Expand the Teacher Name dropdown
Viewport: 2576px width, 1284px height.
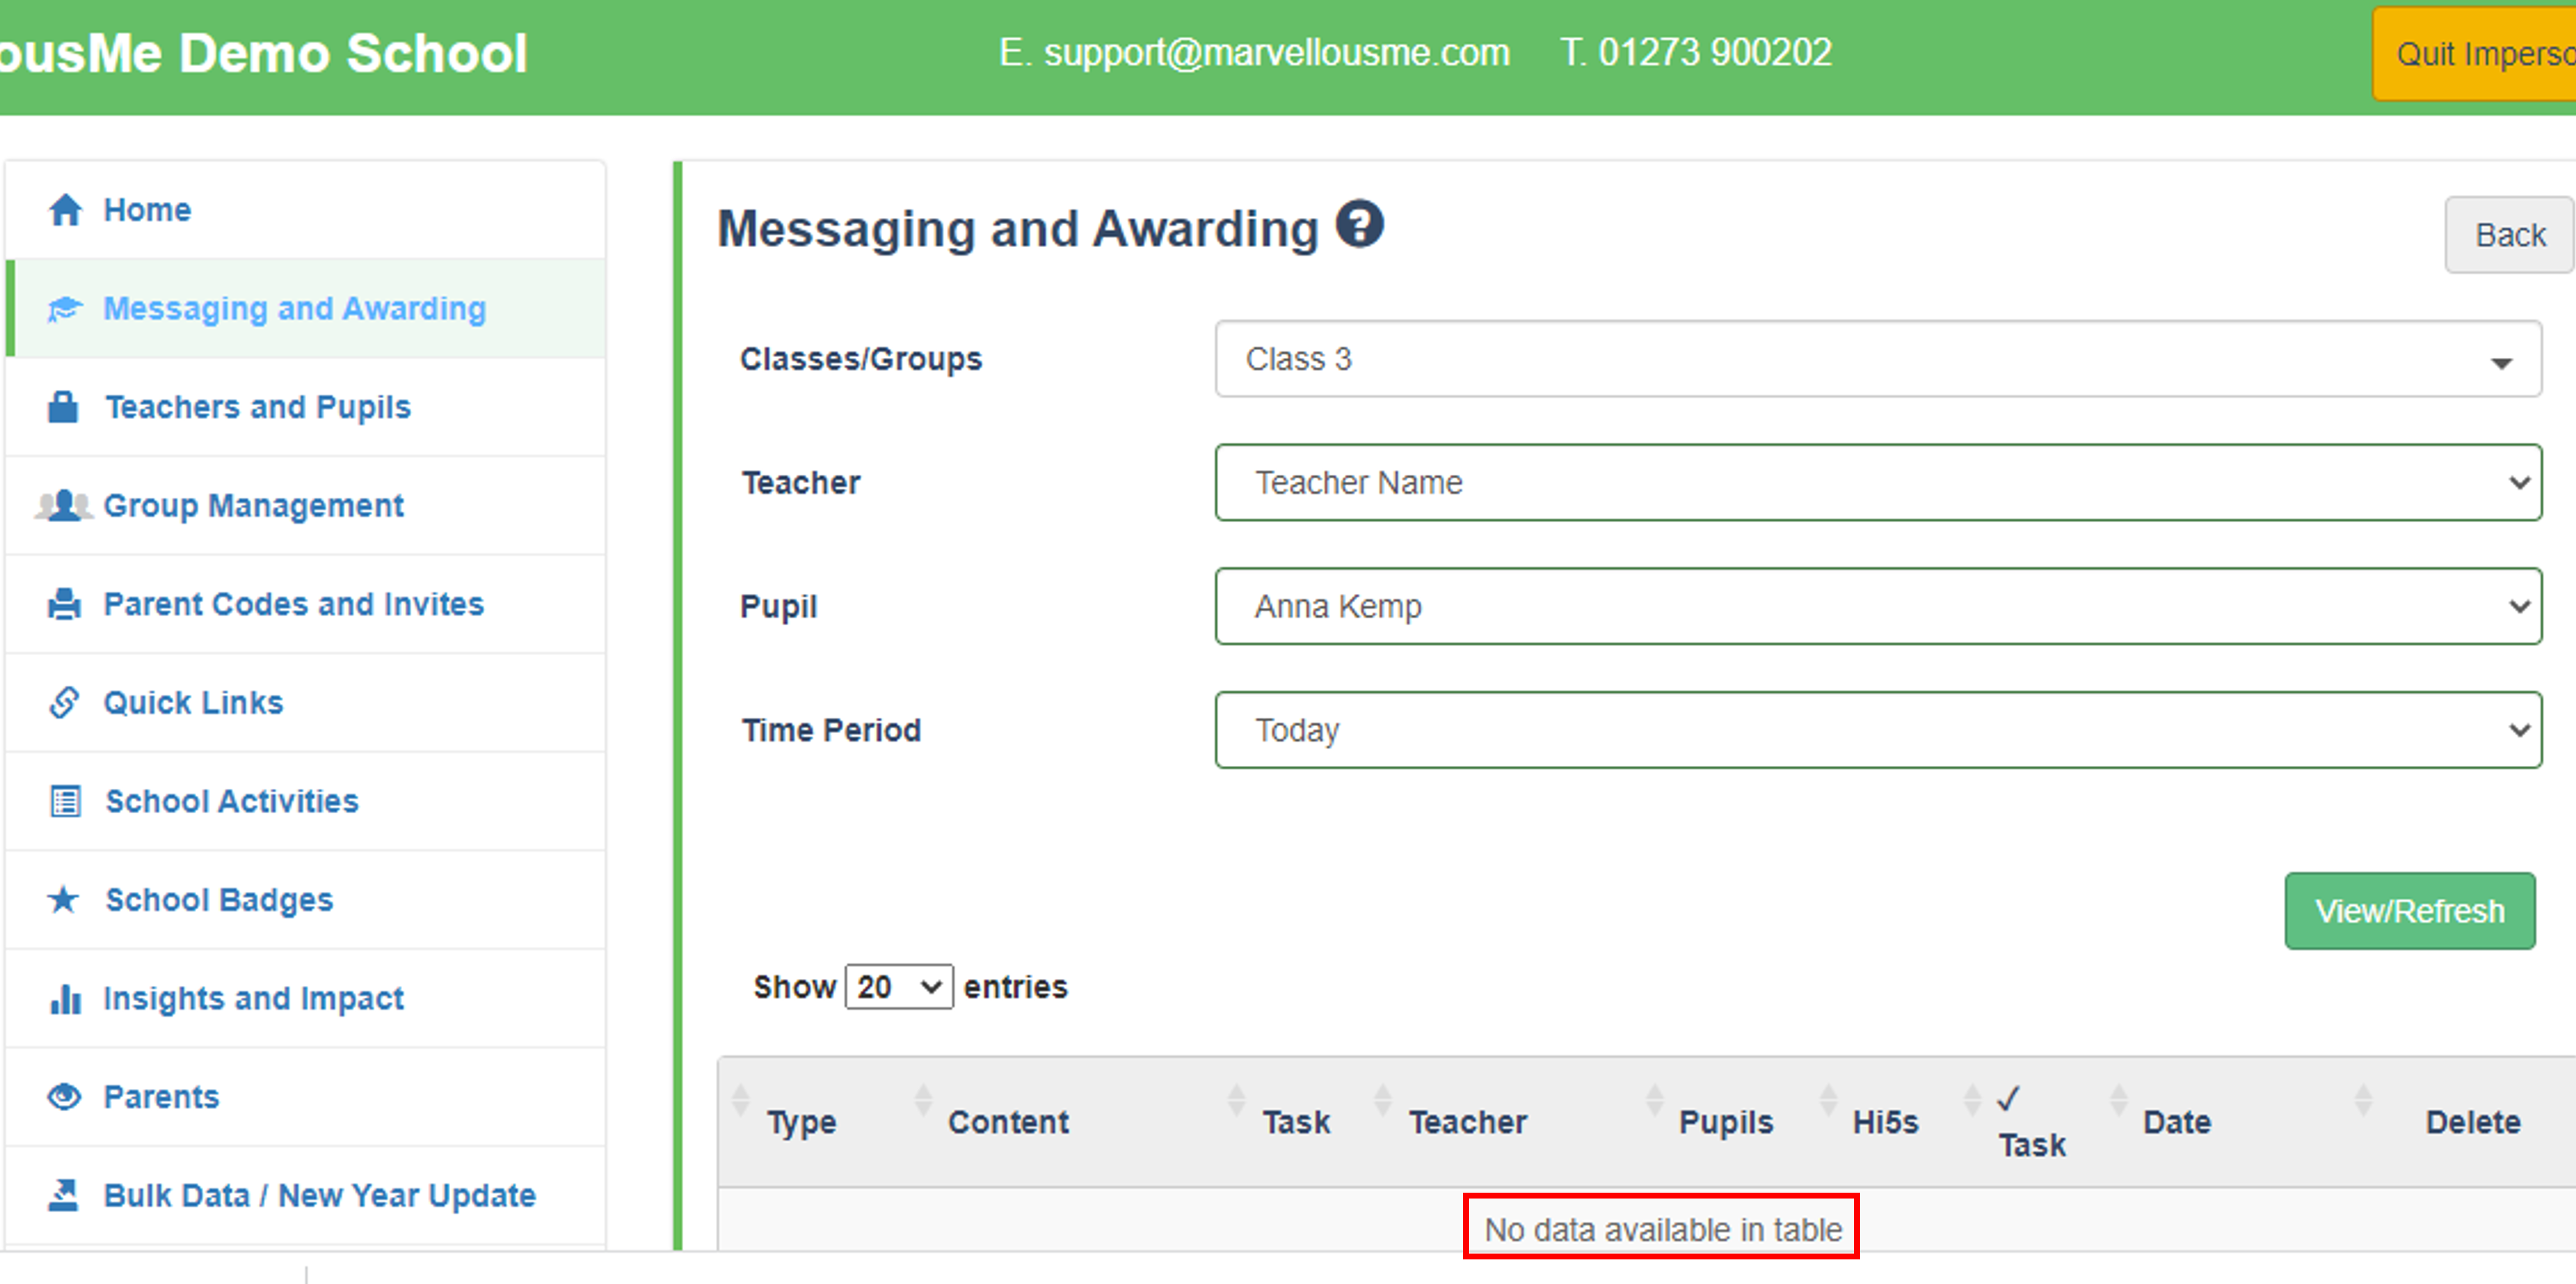1877,483
